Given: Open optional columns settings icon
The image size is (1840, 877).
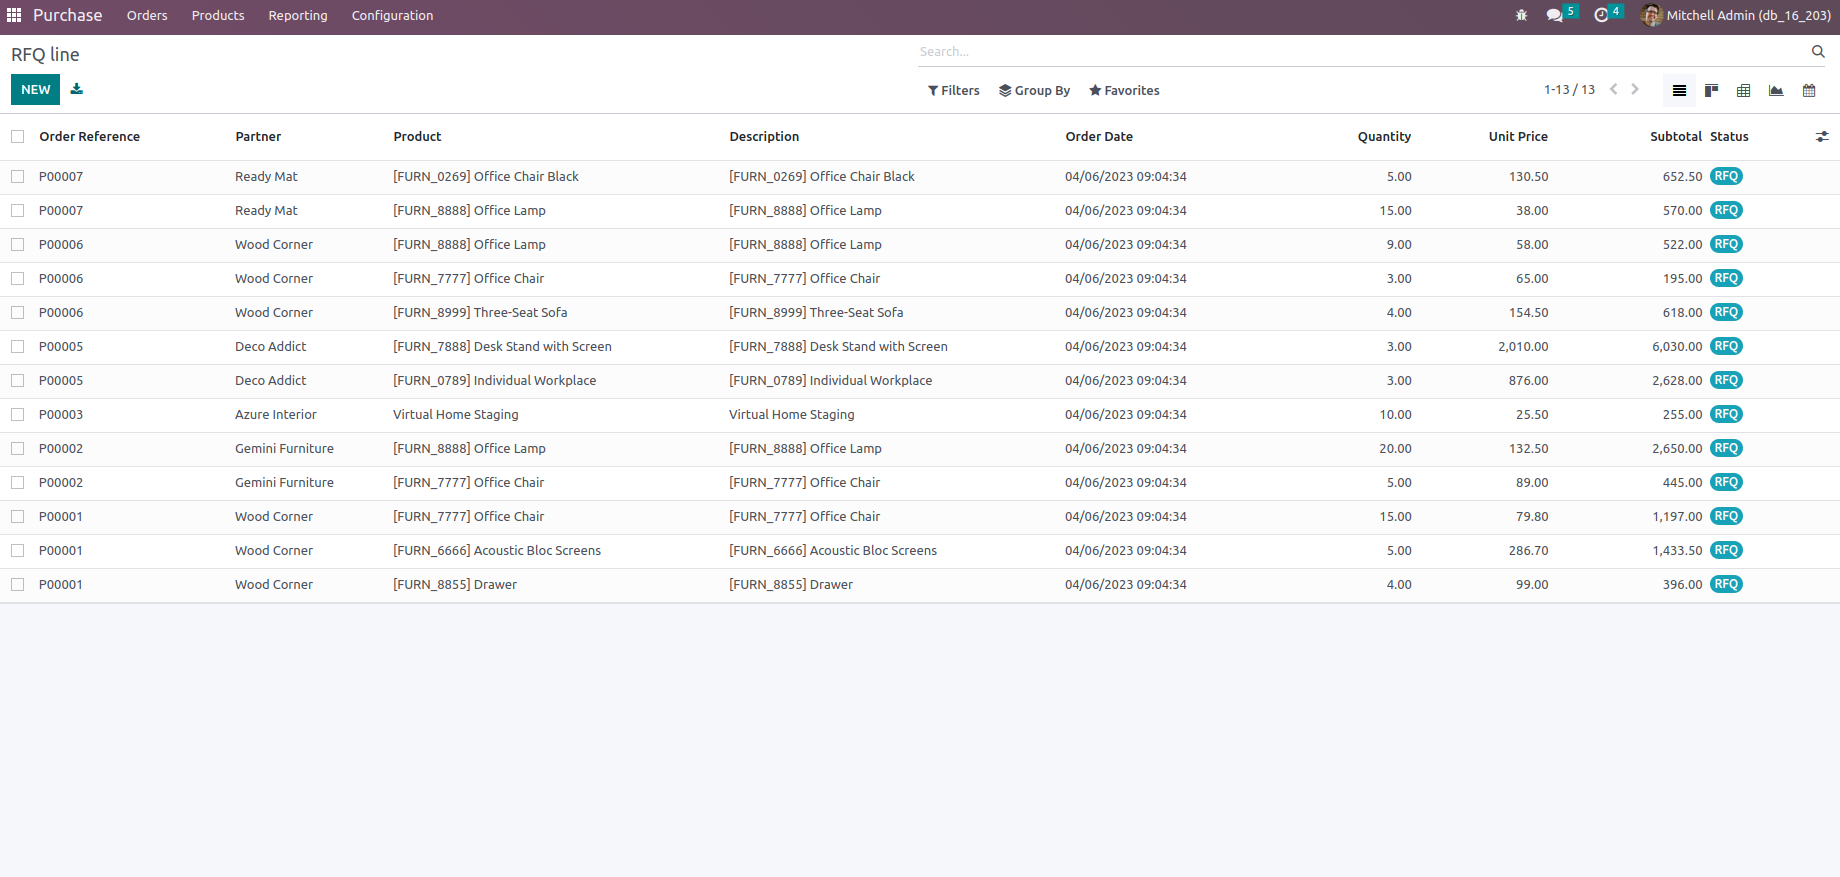Looking at the screenshot, I should tap(1822, 137).
